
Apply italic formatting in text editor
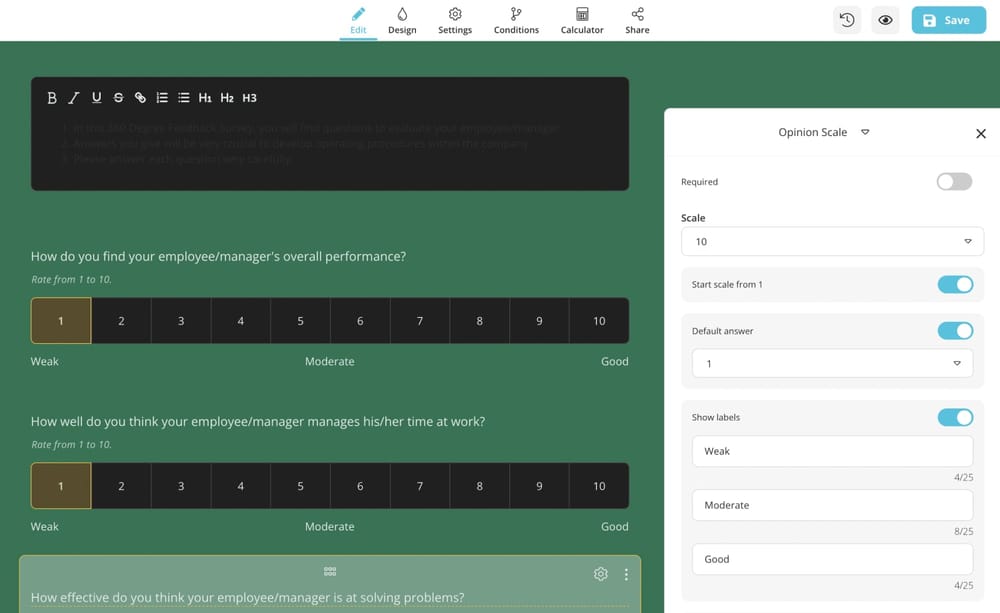[x=74, y=98]
